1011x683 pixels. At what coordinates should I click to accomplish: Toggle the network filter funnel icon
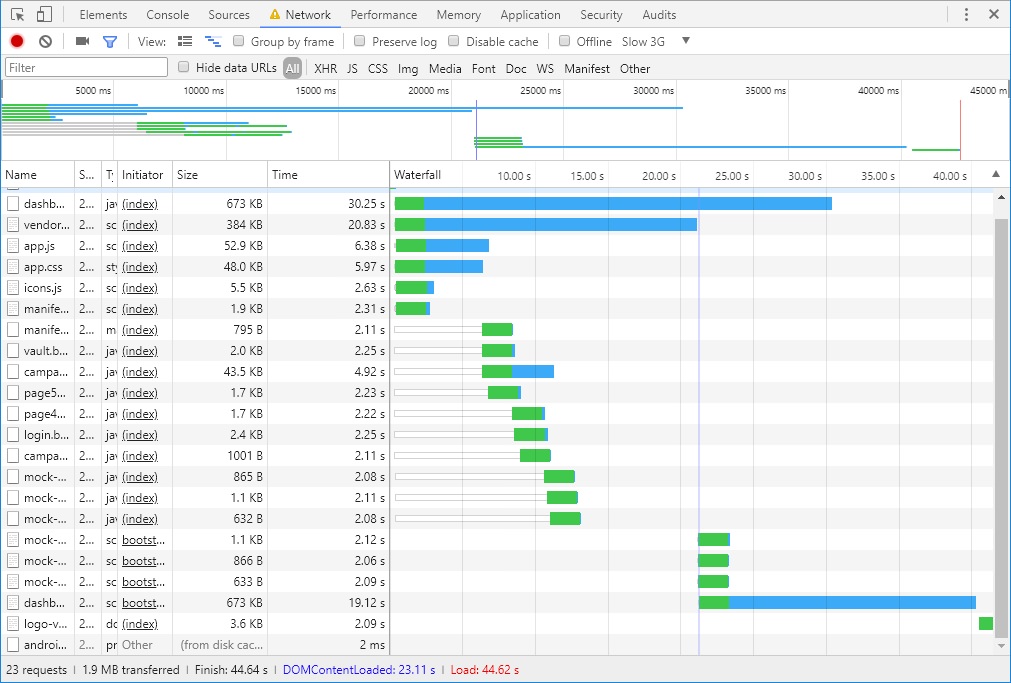pos(110,41)
